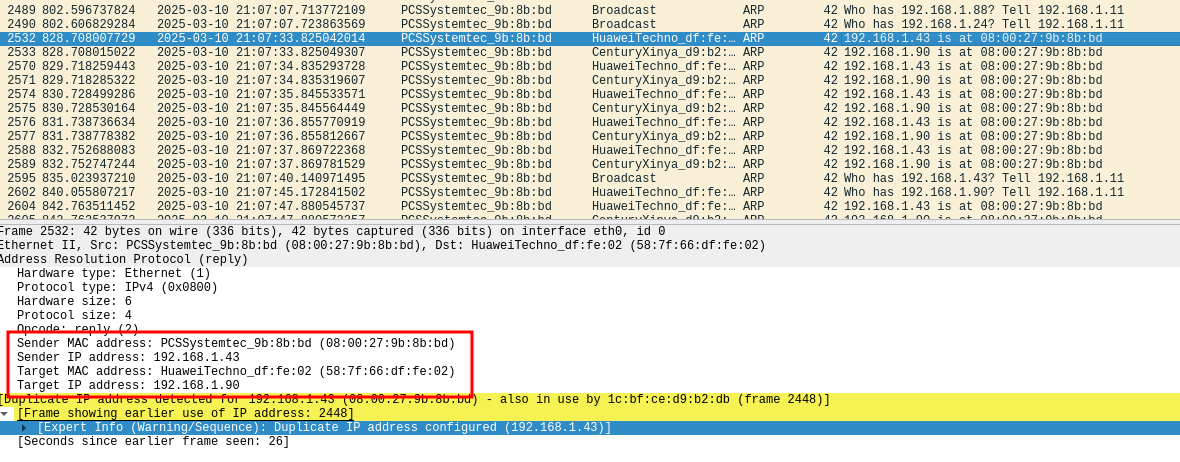Select packet 2489 asking for 192.168.1.88
The image size is (1180, 462).
(590, 11)
